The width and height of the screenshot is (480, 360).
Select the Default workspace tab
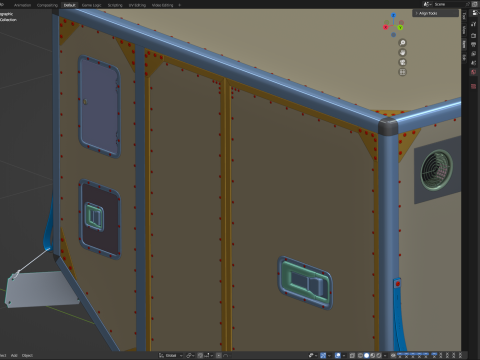(x=69, y=5)
